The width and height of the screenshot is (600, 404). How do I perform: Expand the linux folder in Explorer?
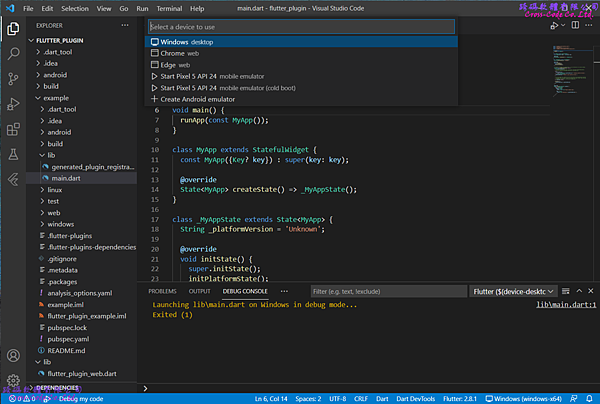tap(55, 189)
